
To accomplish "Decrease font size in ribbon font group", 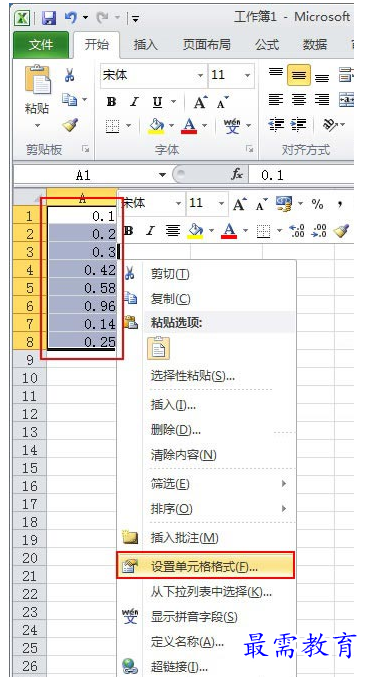I will click(223, 102).
